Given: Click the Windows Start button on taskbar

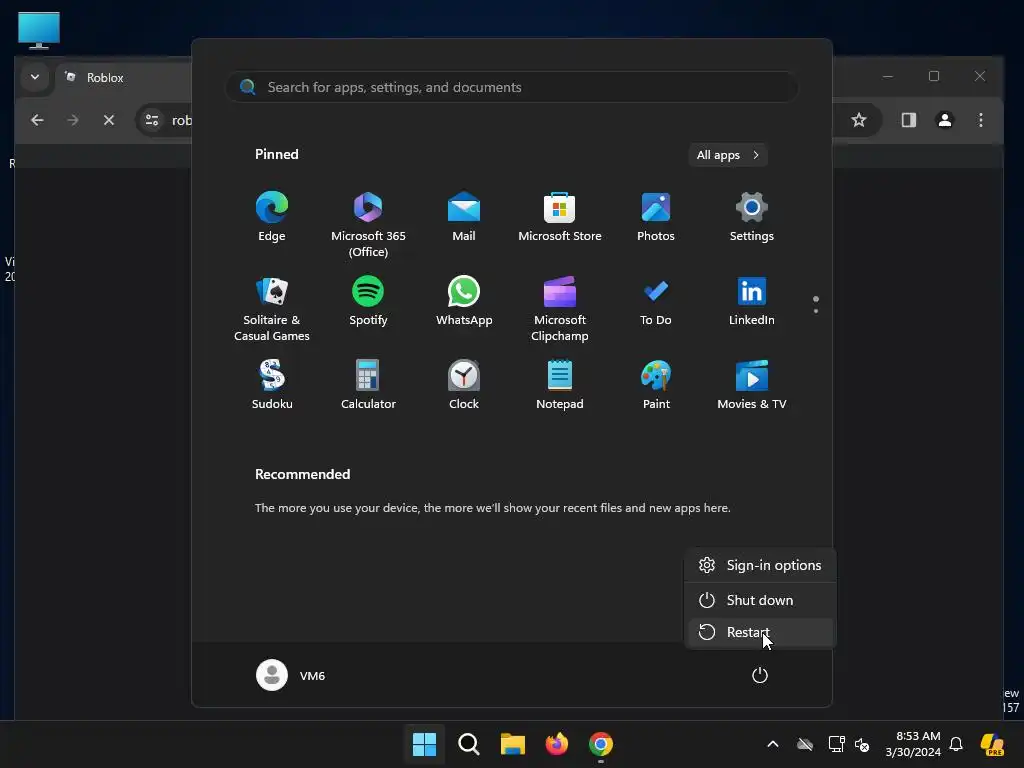Looking at the screenshot, I should (x=424, y=744).
